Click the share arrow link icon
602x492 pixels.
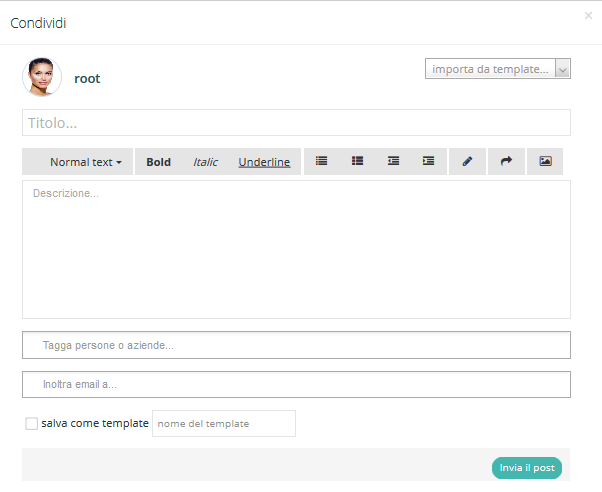506,161
